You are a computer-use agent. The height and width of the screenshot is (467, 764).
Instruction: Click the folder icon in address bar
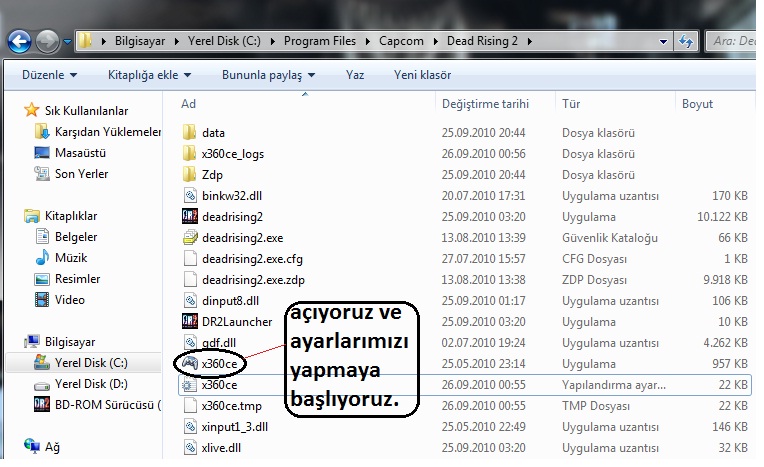click(85, 41)
